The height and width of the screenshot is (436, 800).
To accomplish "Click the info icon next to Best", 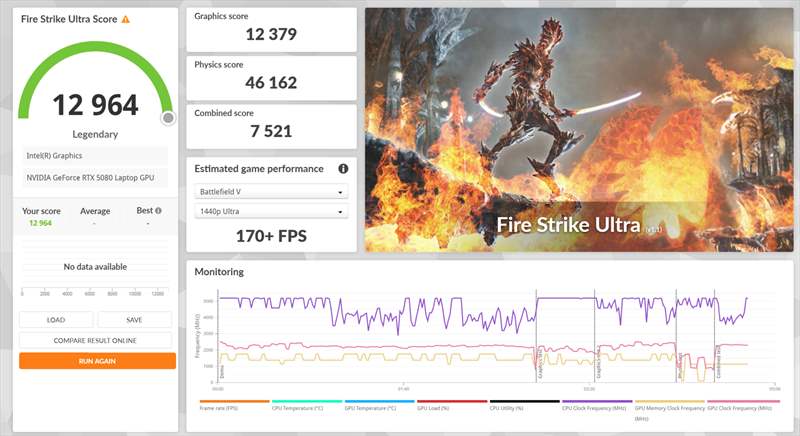I will 158,211.
